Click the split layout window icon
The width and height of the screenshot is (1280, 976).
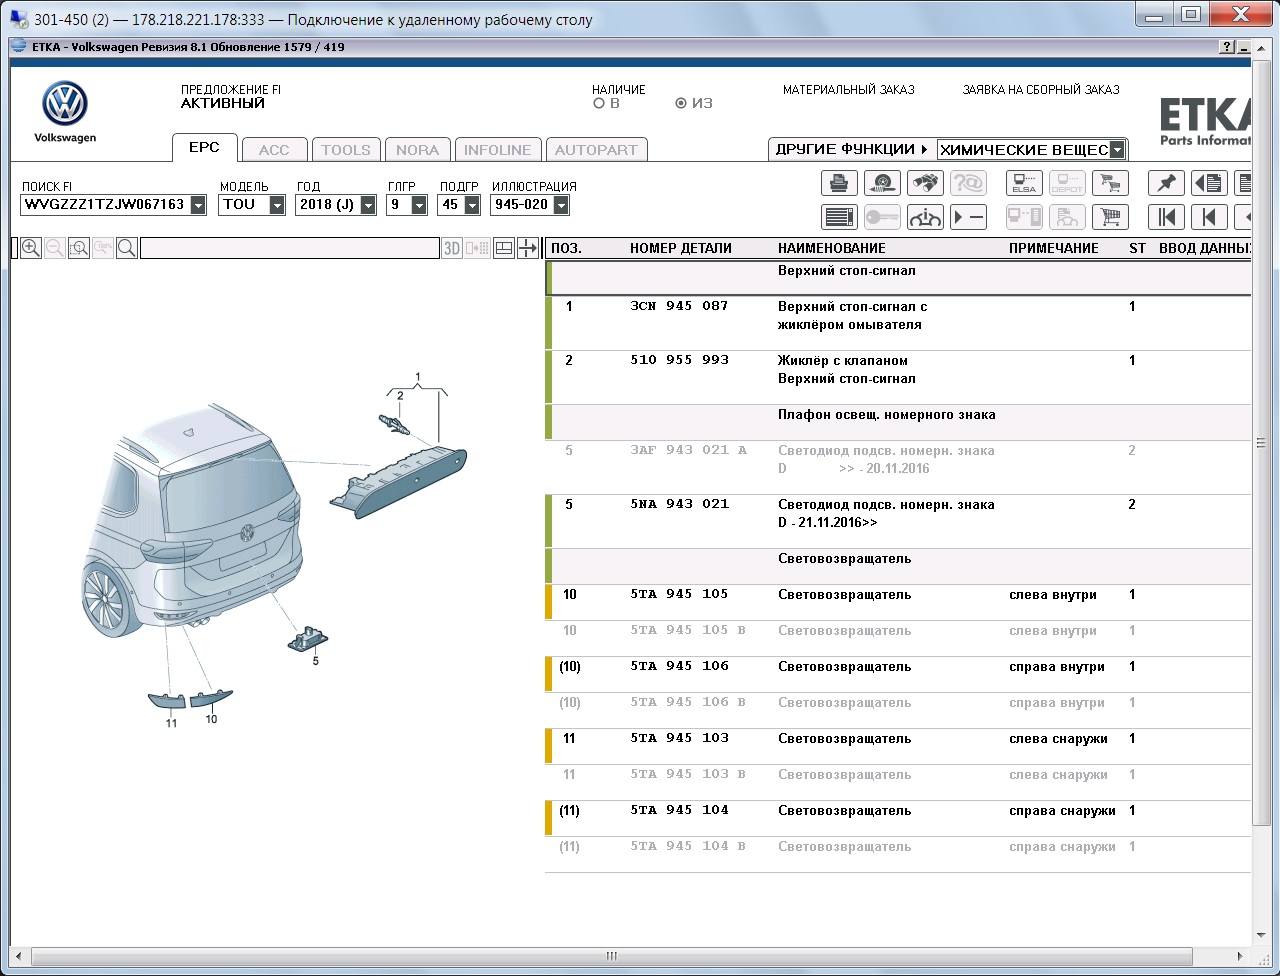505,248
